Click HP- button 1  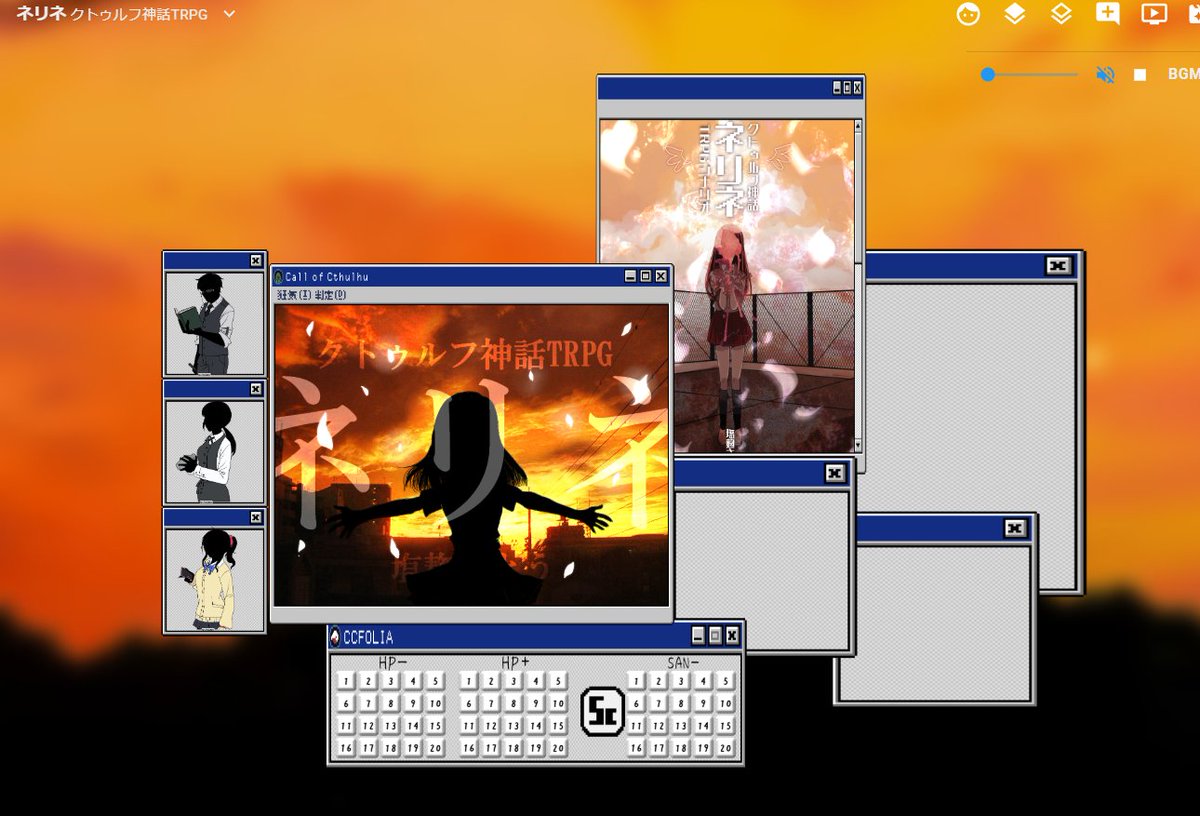pyautogui.click(x=346, y=681)
